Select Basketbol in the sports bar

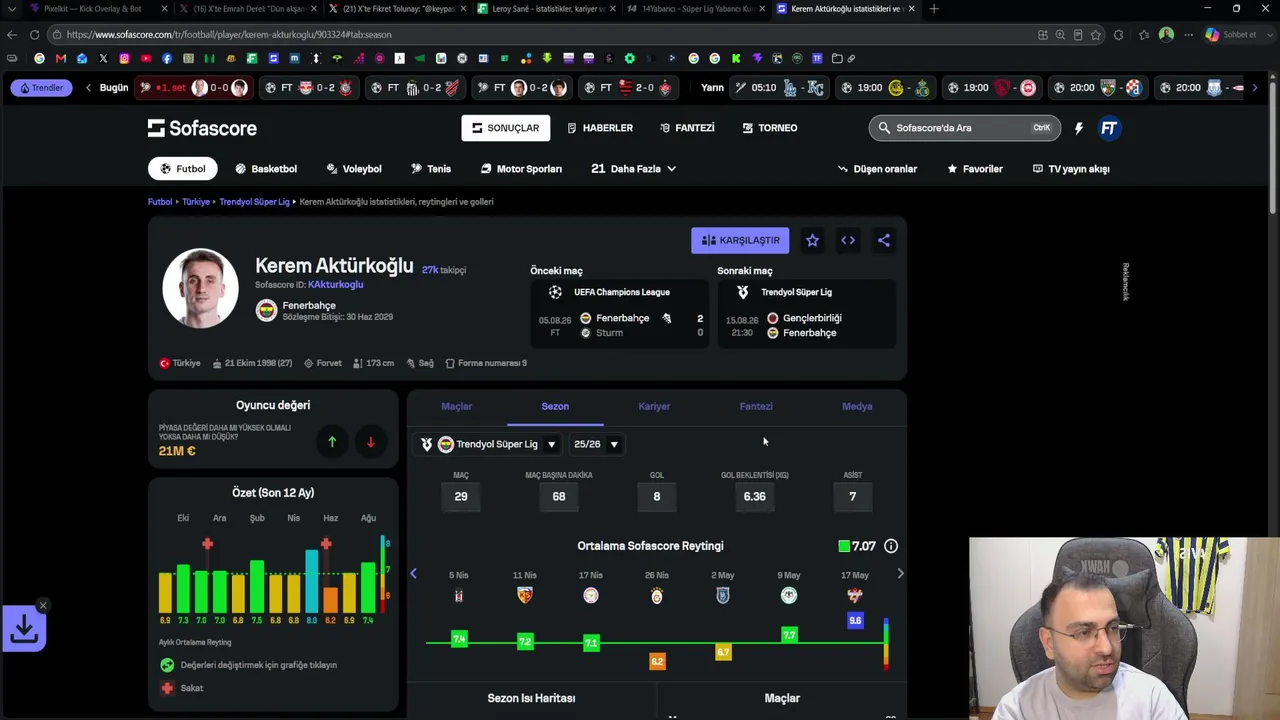(x=266, y=169)
